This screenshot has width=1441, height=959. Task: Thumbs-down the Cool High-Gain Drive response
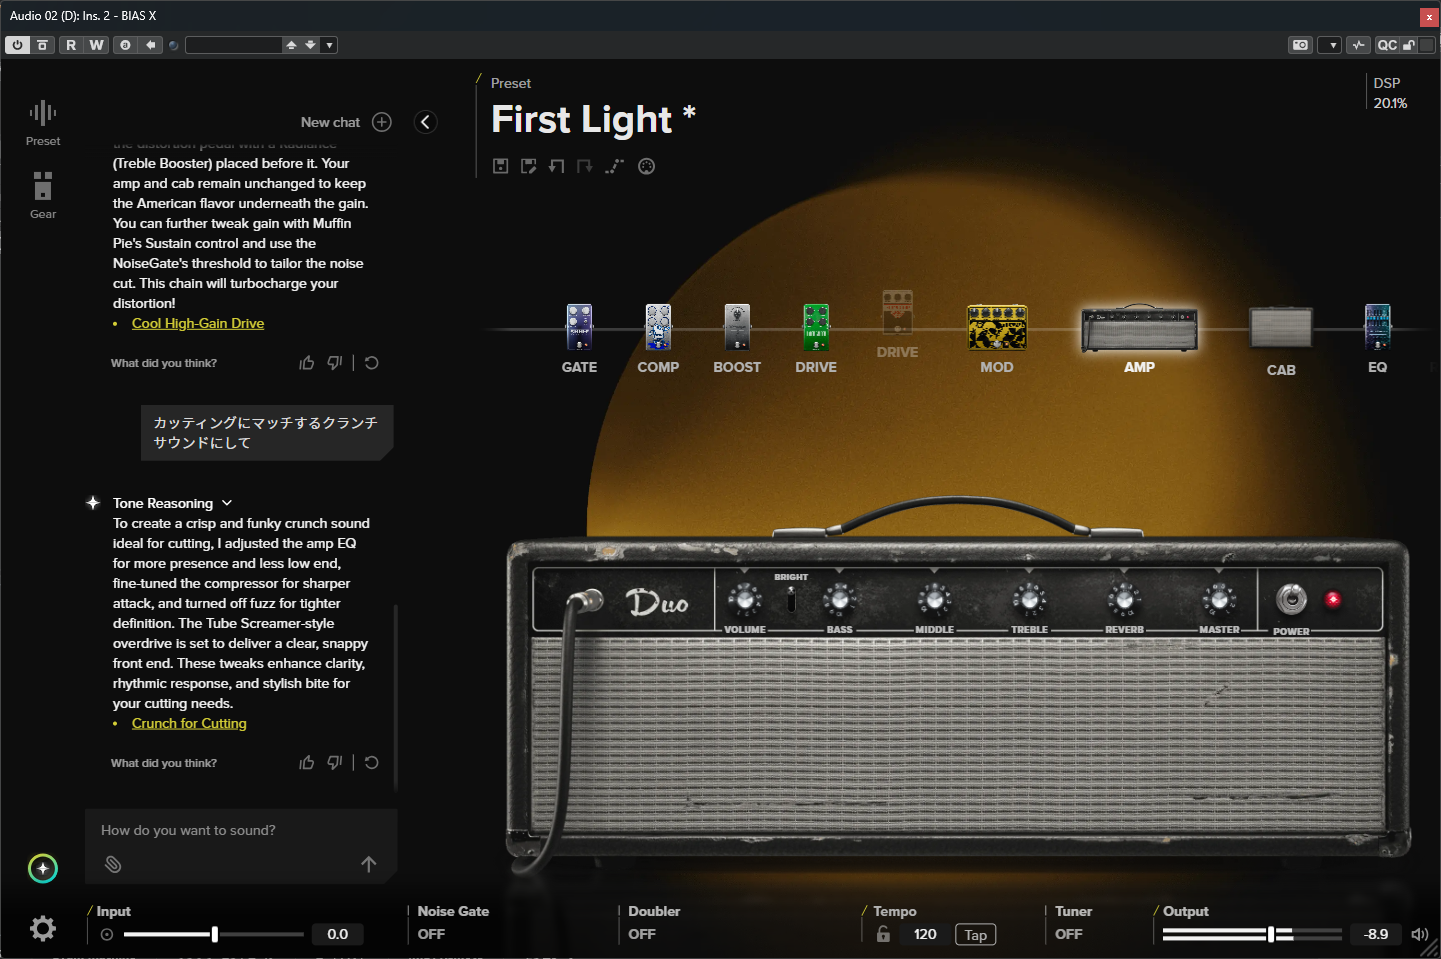[335, 363]
